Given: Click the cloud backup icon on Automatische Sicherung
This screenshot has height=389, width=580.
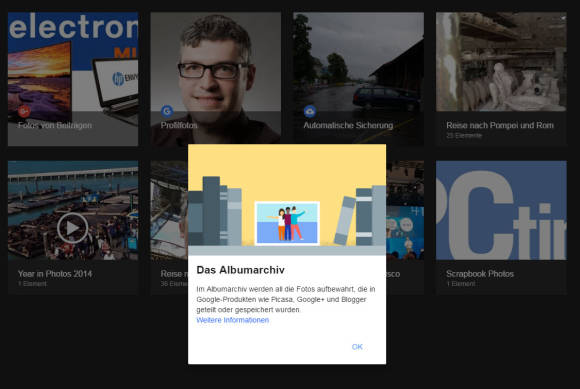Looking at the screenshot, I should point(310,111).
